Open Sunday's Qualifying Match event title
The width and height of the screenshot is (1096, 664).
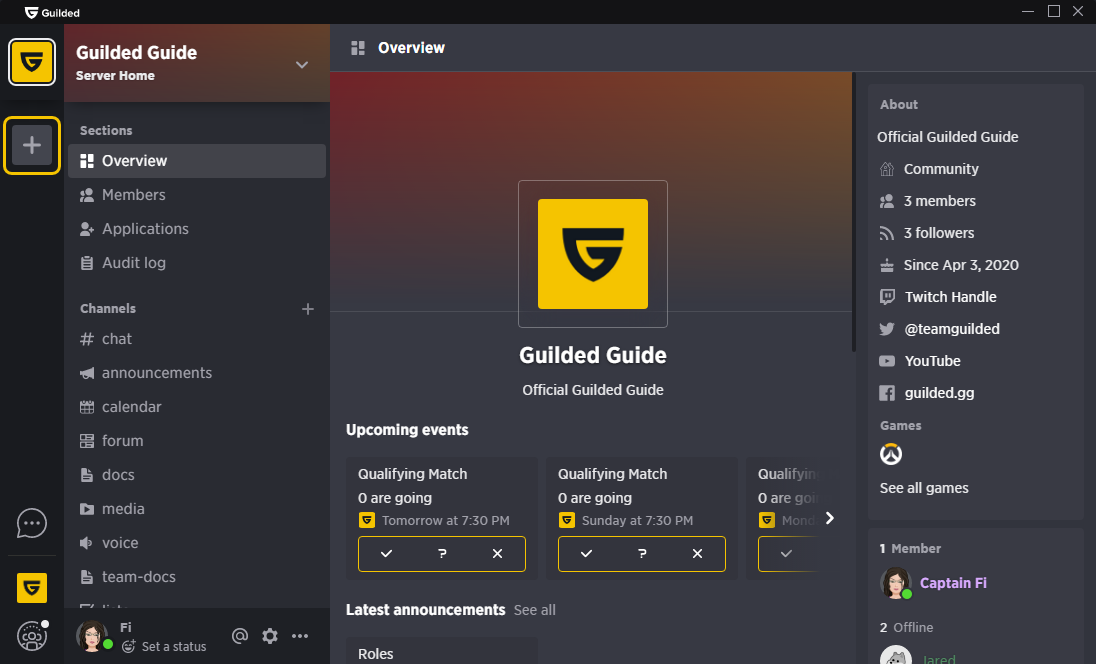click(x=612, y=474)
